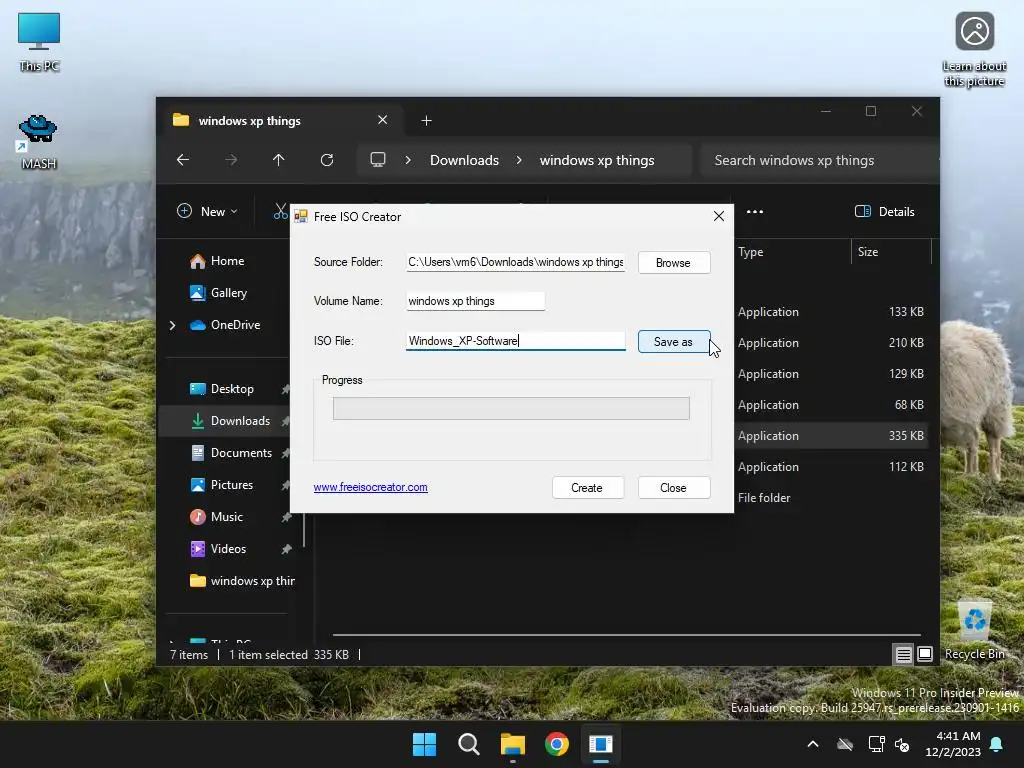Click Create to build the ISO
The image size is (1024, 768).
coord(587,488)
